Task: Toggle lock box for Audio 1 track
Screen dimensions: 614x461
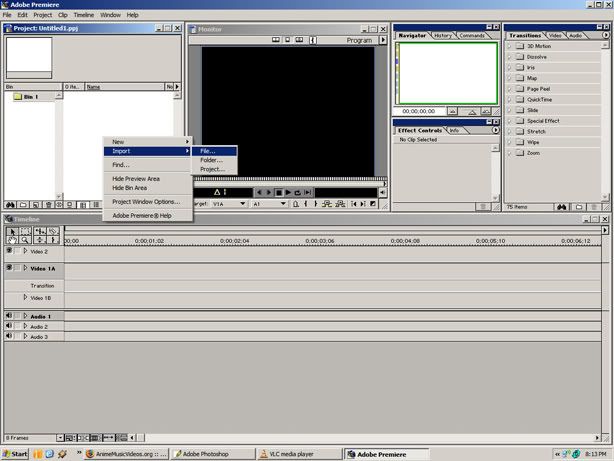Action: 17,316
